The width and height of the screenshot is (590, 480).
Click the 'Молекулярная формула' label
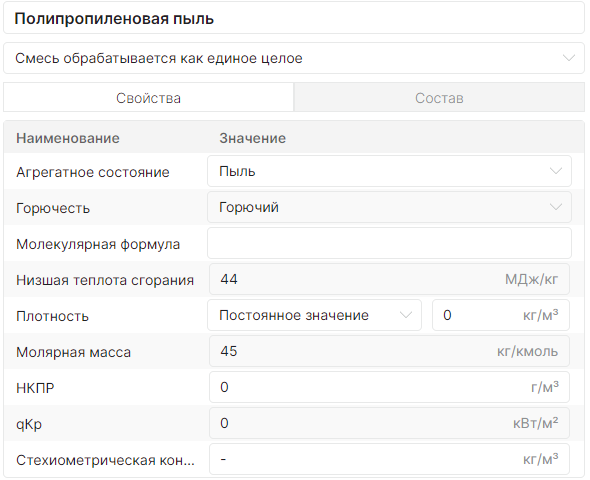(x=98, y=244)
